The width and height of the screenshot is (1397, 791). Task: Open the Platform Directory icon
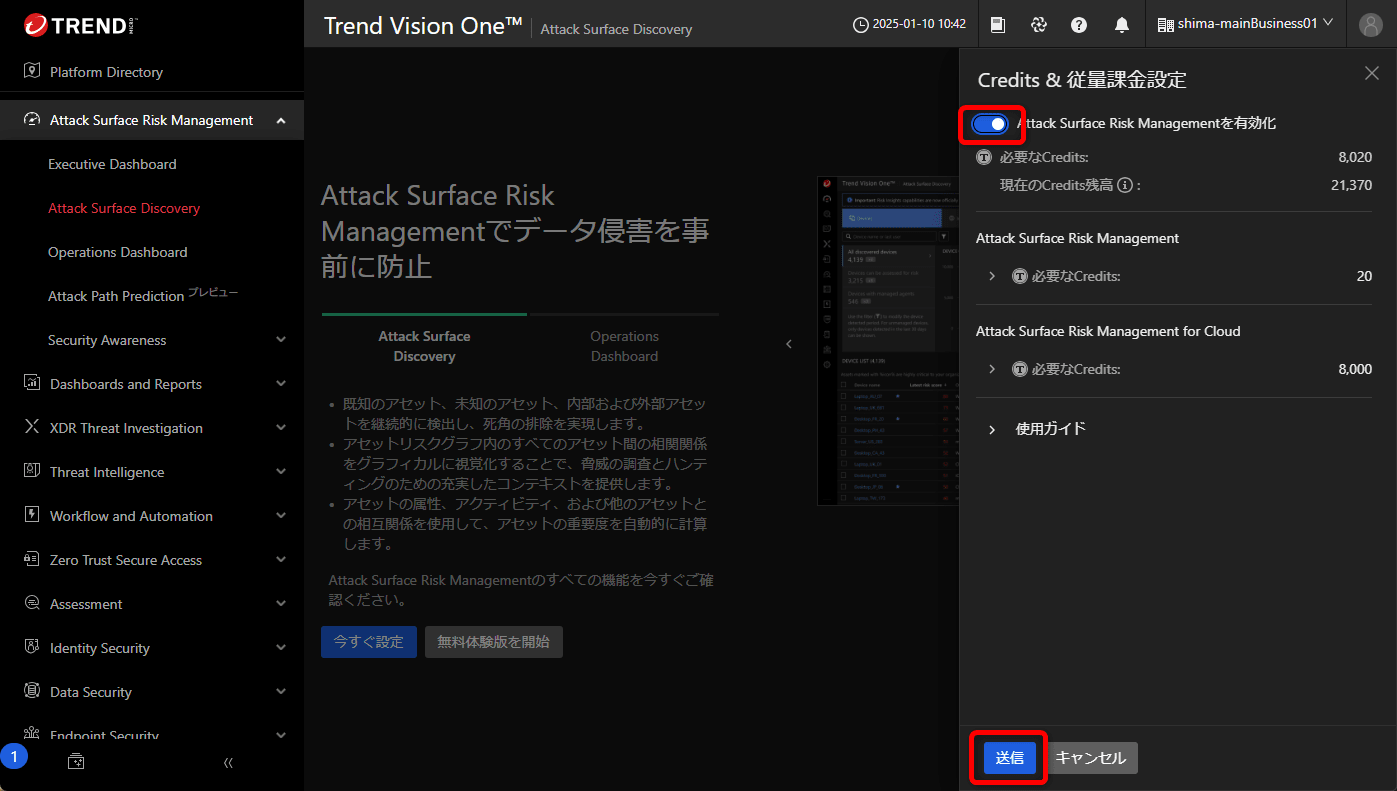(31, 72)
